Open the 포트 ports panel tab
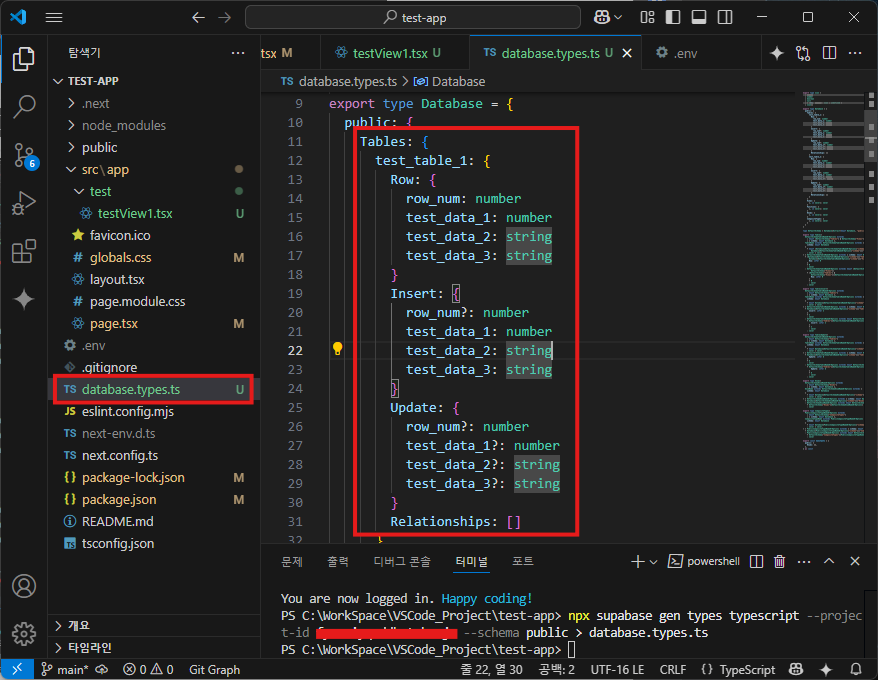Screen dimensions: 878x680 (x=523, y=561)
